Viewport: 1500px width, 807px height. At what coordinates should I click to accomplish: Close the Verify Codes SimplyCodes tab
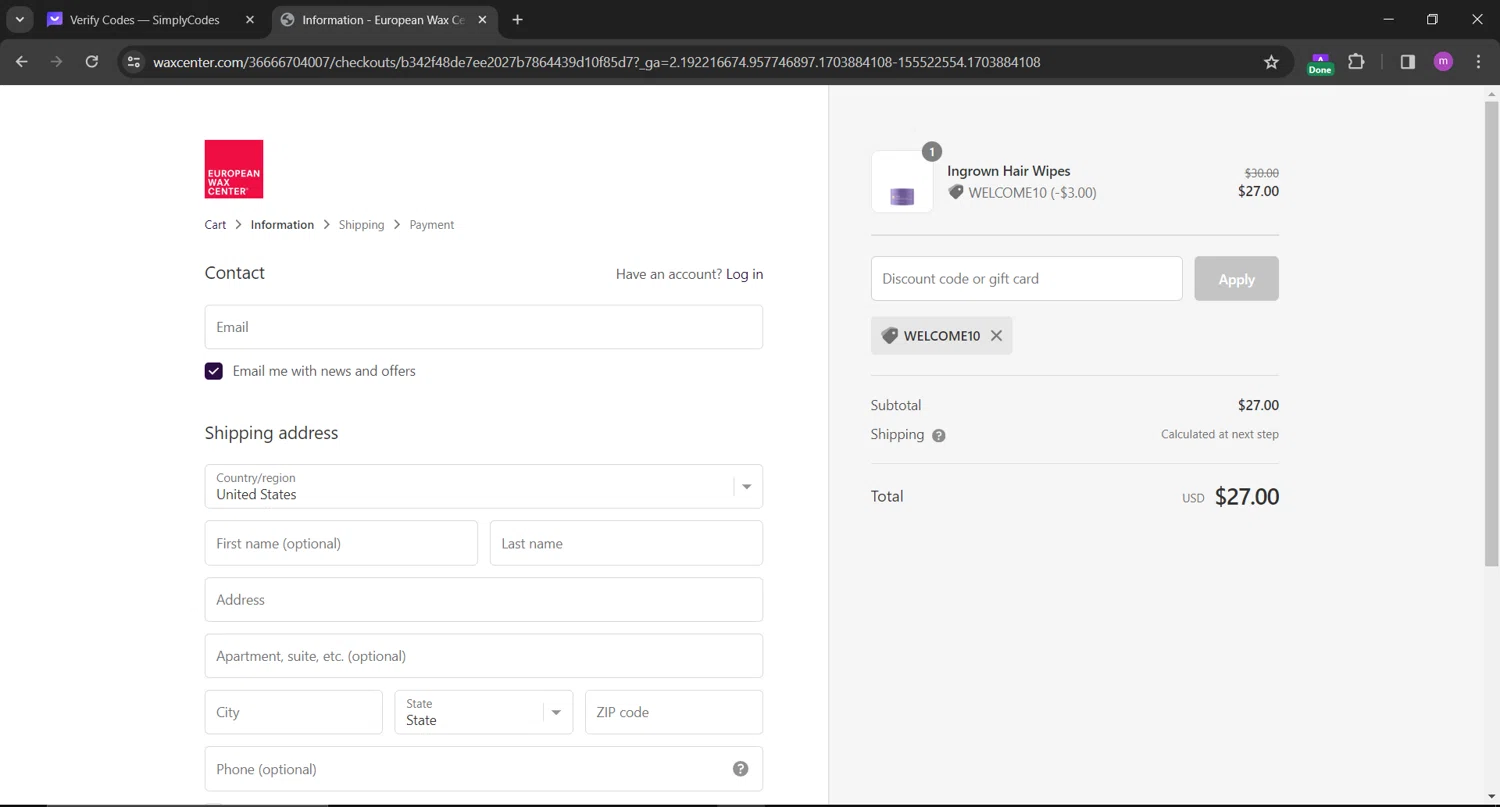pyautogui.click(x=250, y=20)
